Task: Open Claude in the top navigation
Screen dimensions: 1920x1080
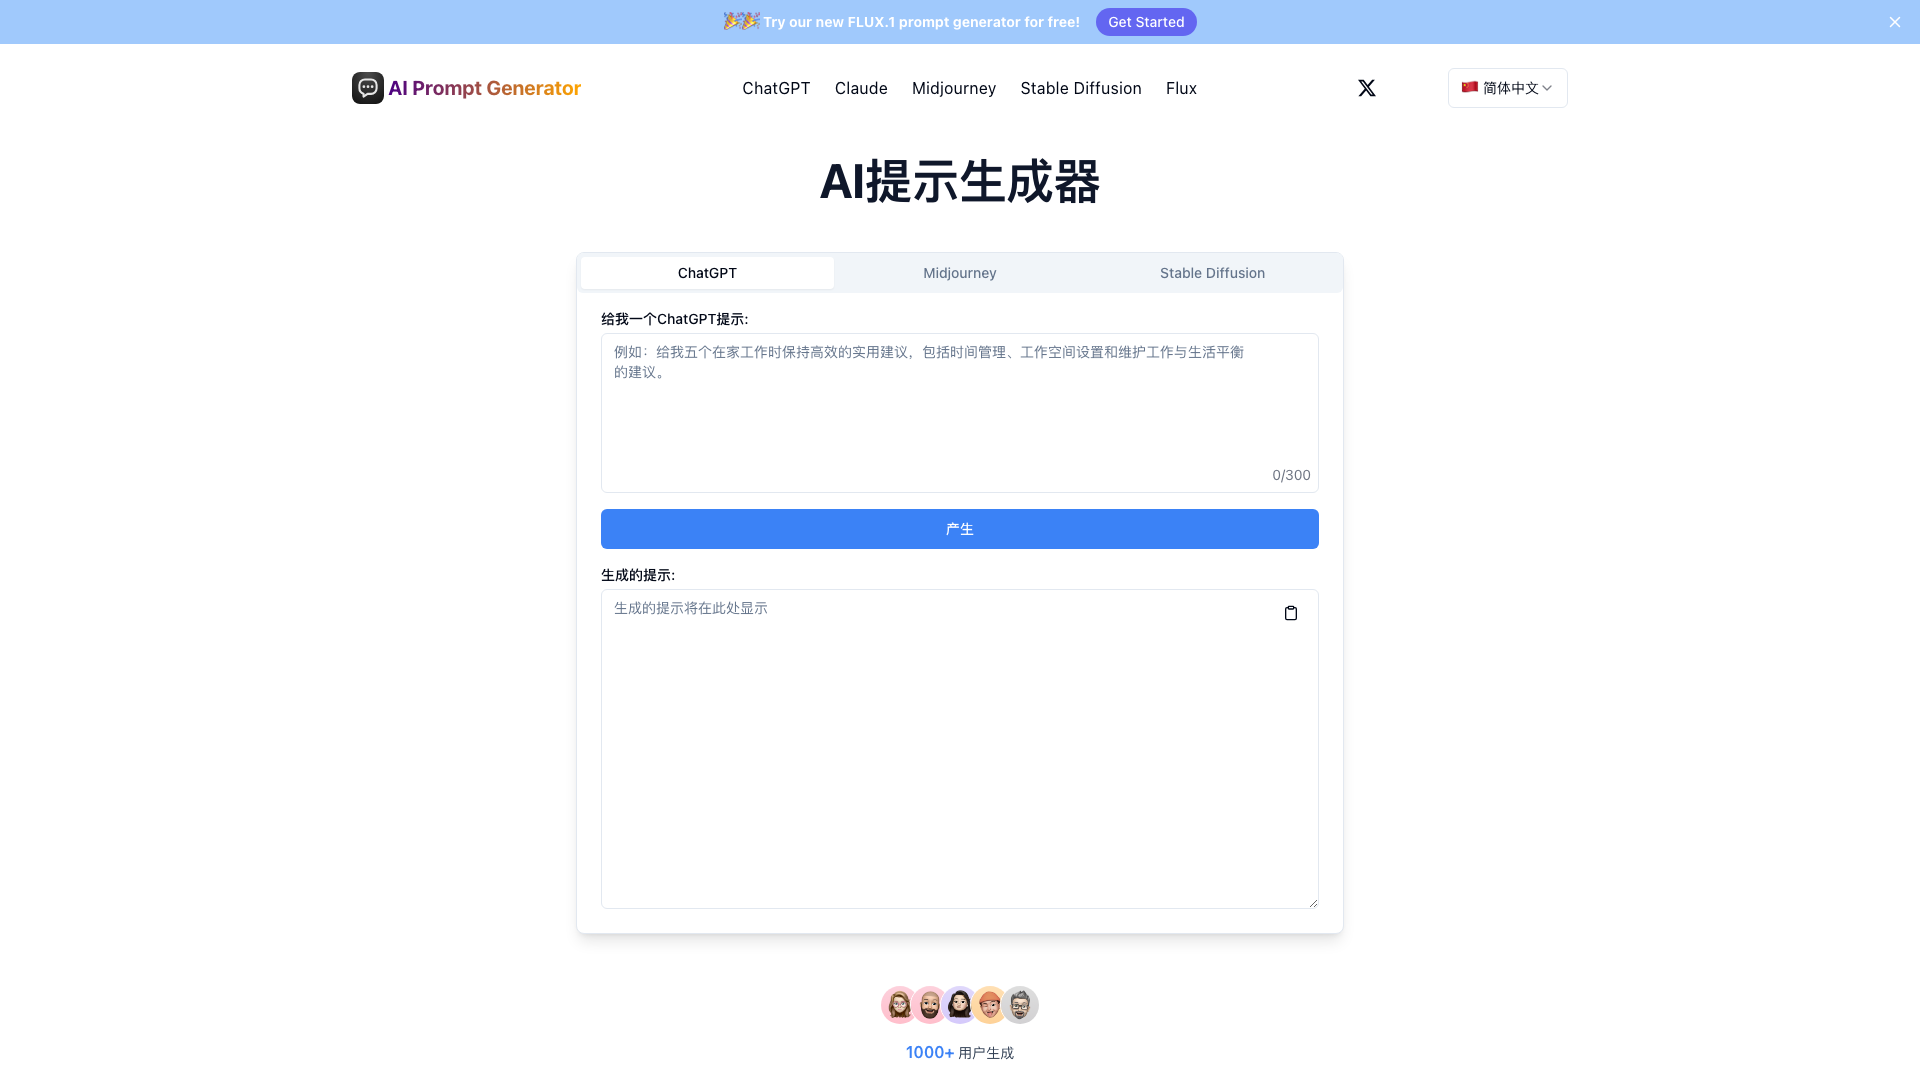Action: 861,88
